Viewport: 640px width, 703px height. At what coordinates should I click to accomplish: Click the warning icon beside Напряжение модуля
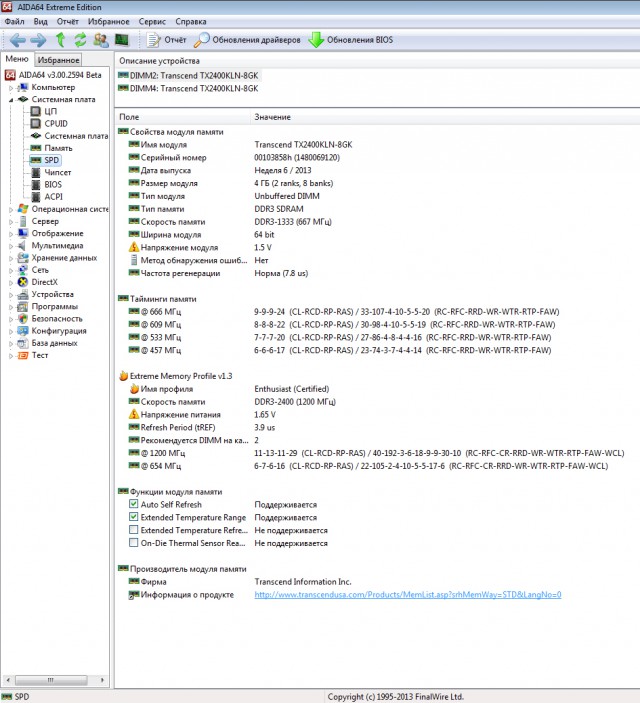click(x=134, y=247)
